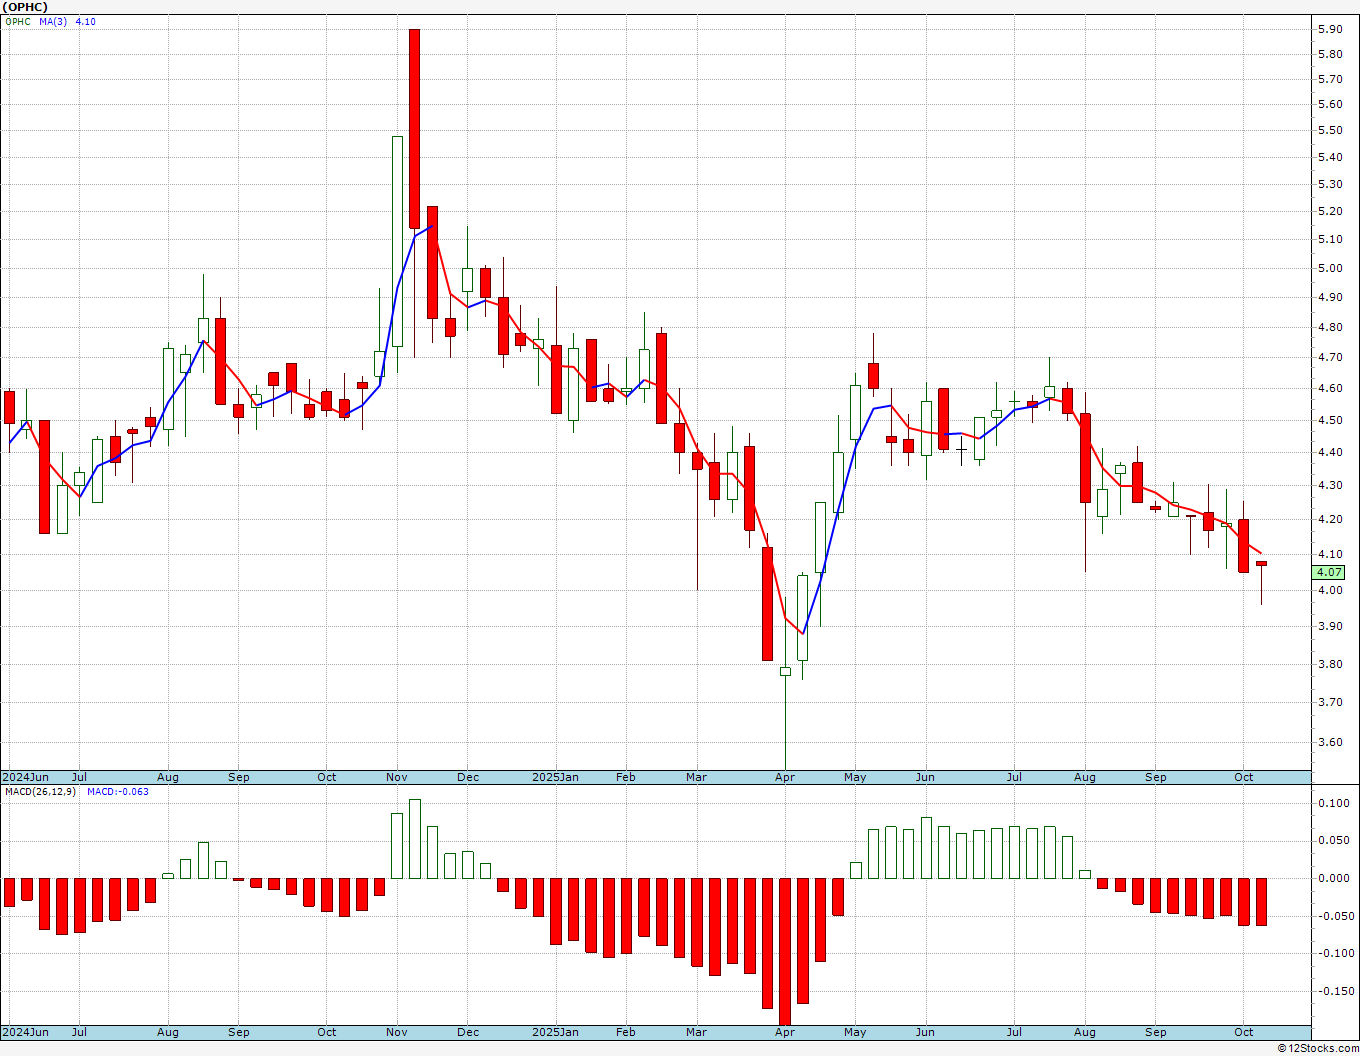The height and width of the screenshot is (1056, 1360).
Task: Click the 4.80 price axis label
Action: click(x=1330, y=327)
